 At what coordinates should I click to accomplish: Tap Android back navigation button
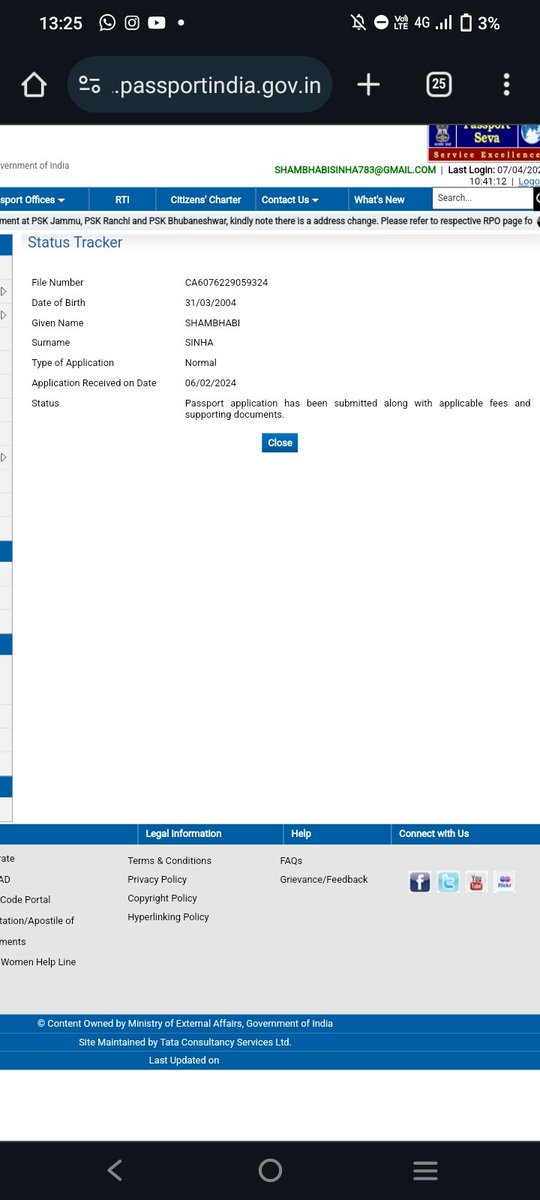(115, 1170)
